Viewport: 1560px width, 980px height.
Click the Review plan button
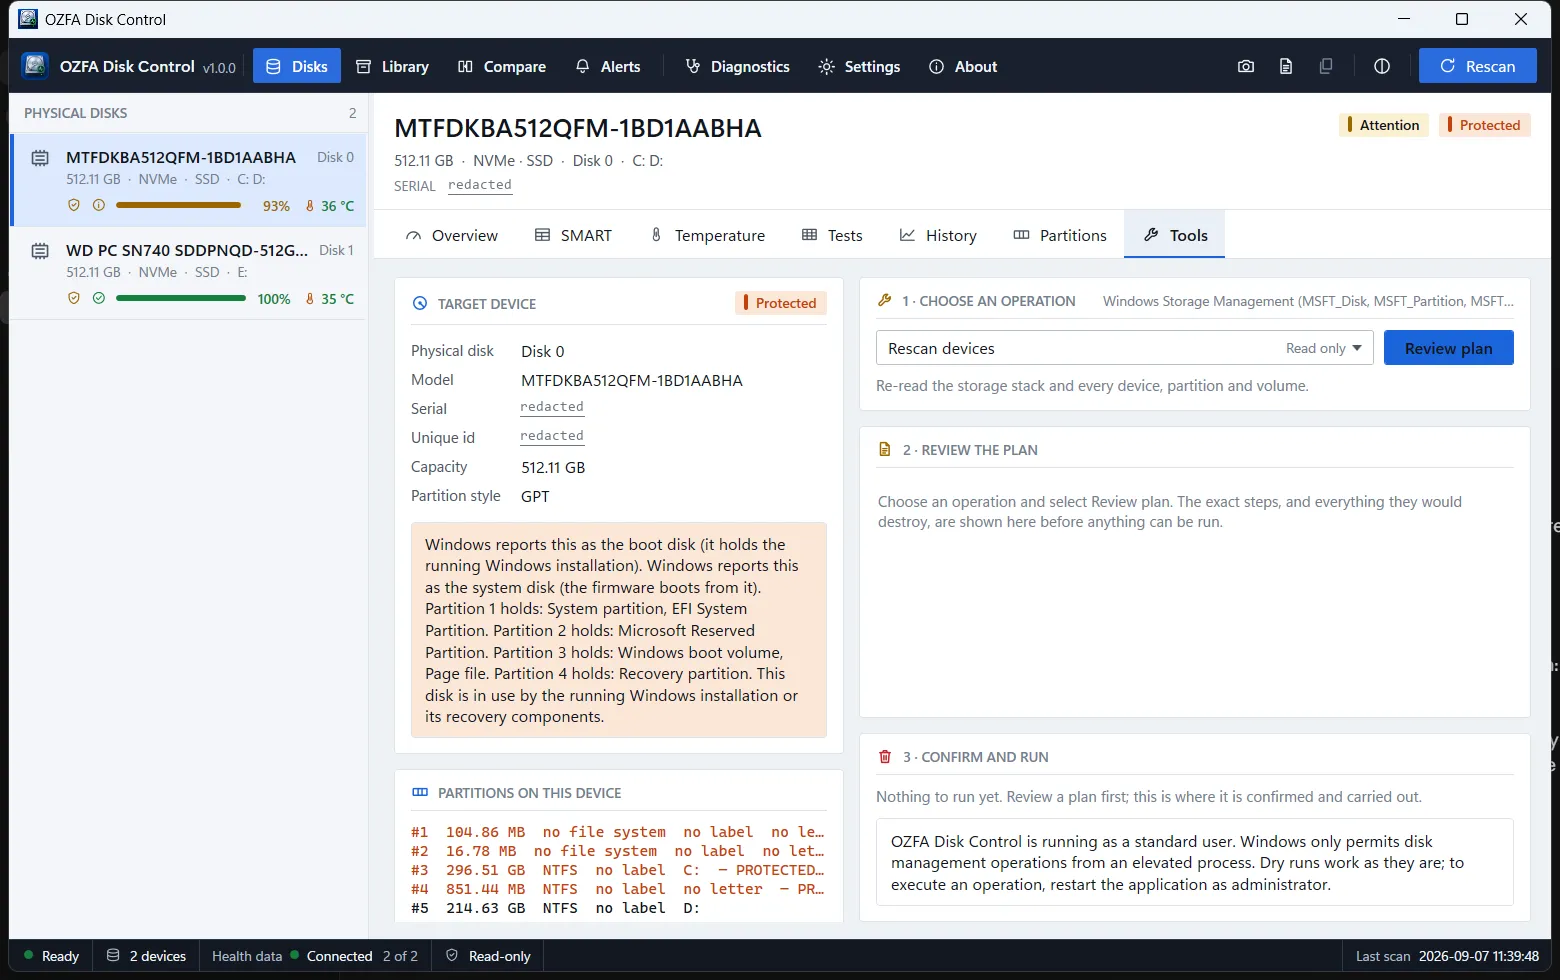coord(1448,348)
